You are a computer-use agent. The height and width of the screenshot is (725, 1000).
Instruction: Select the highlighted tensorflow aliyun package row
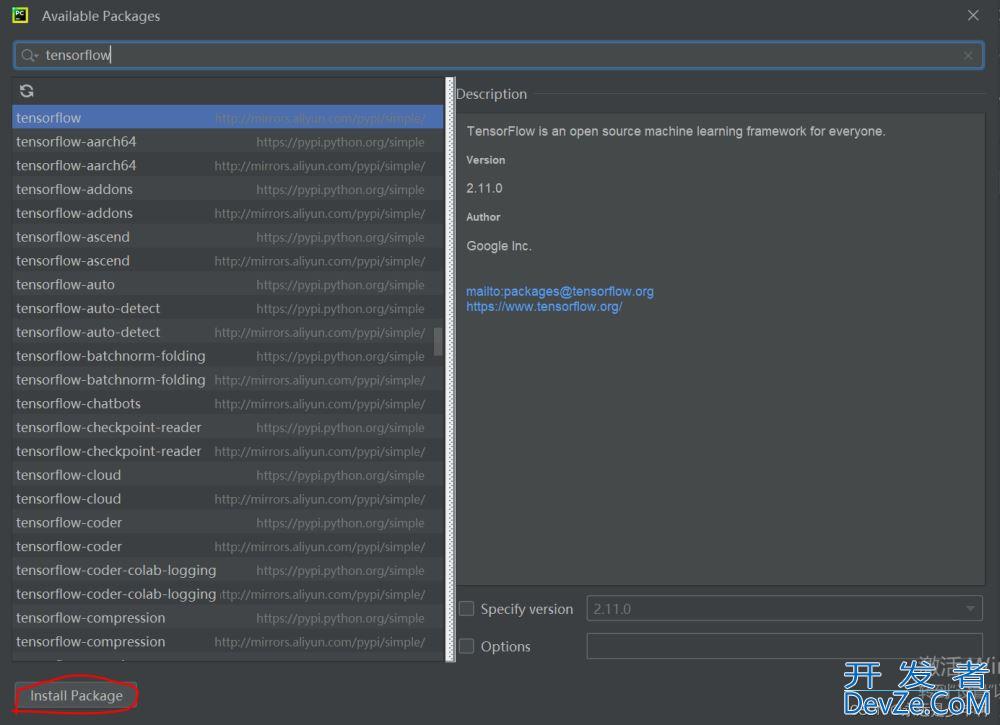[x=228, y=118]
